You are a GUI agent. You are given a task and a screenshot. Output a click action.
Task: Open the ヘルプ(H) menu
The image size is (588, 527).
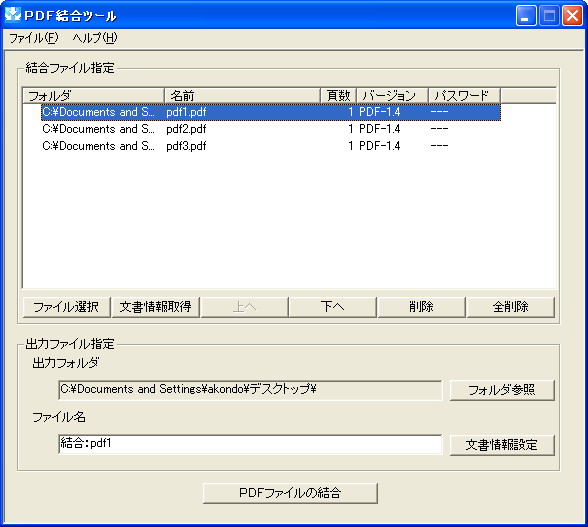[95, 38]
